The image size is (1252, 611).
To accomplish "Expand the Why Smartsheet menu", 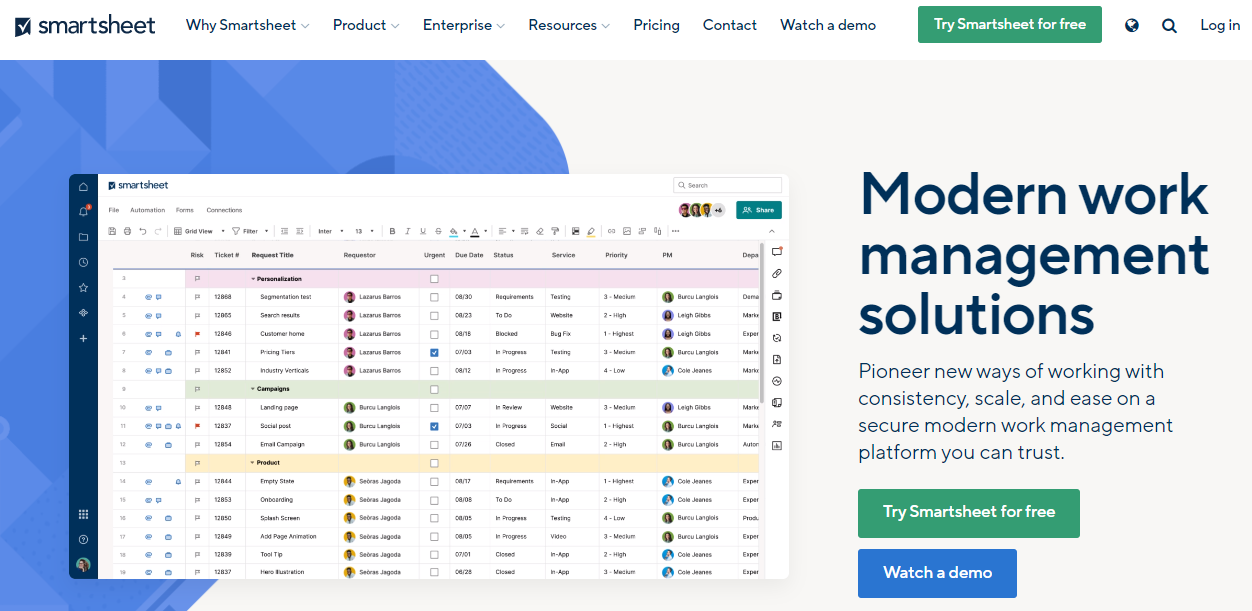I will [x=248, y=25].
